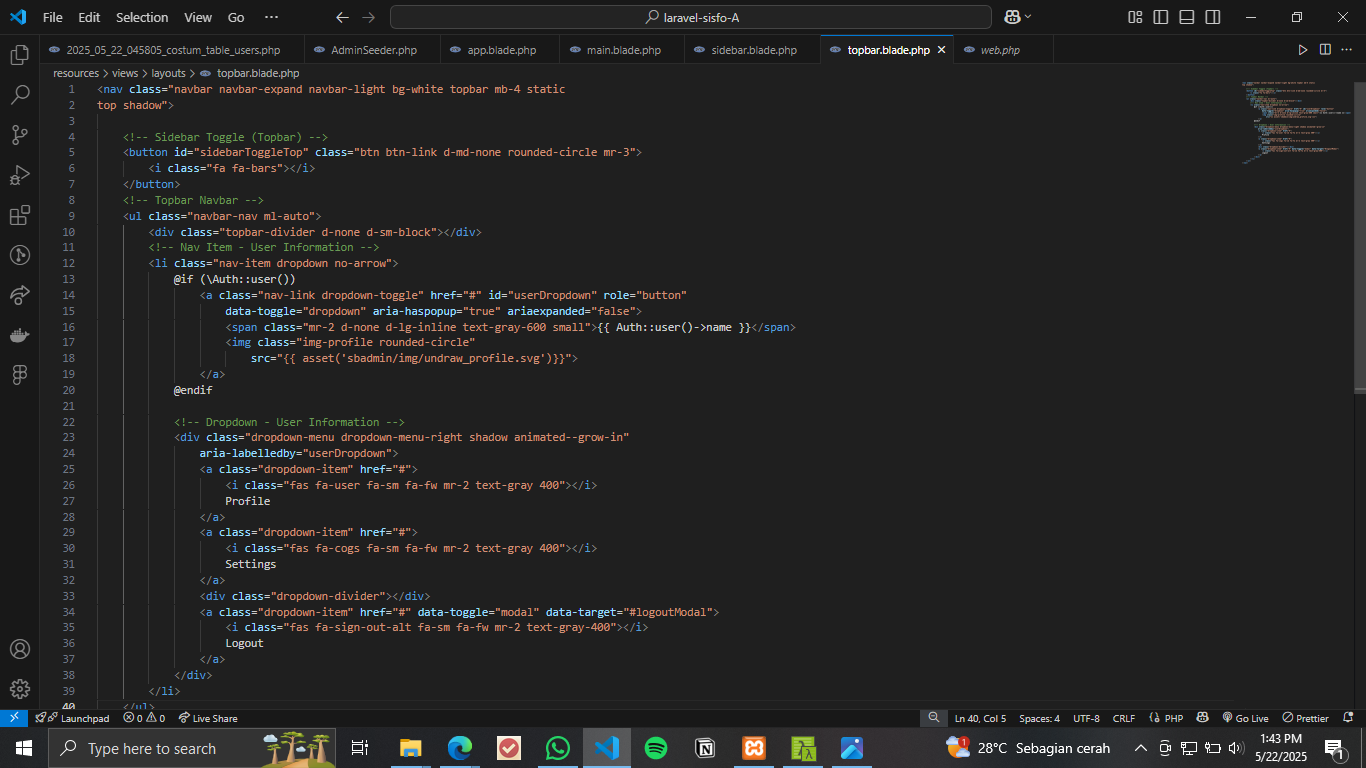Toggle the bottom panel layout button
Image resolution: width=1366 pixels, height=768 pixels.
pyautogui.click(x=1186, y=17)
